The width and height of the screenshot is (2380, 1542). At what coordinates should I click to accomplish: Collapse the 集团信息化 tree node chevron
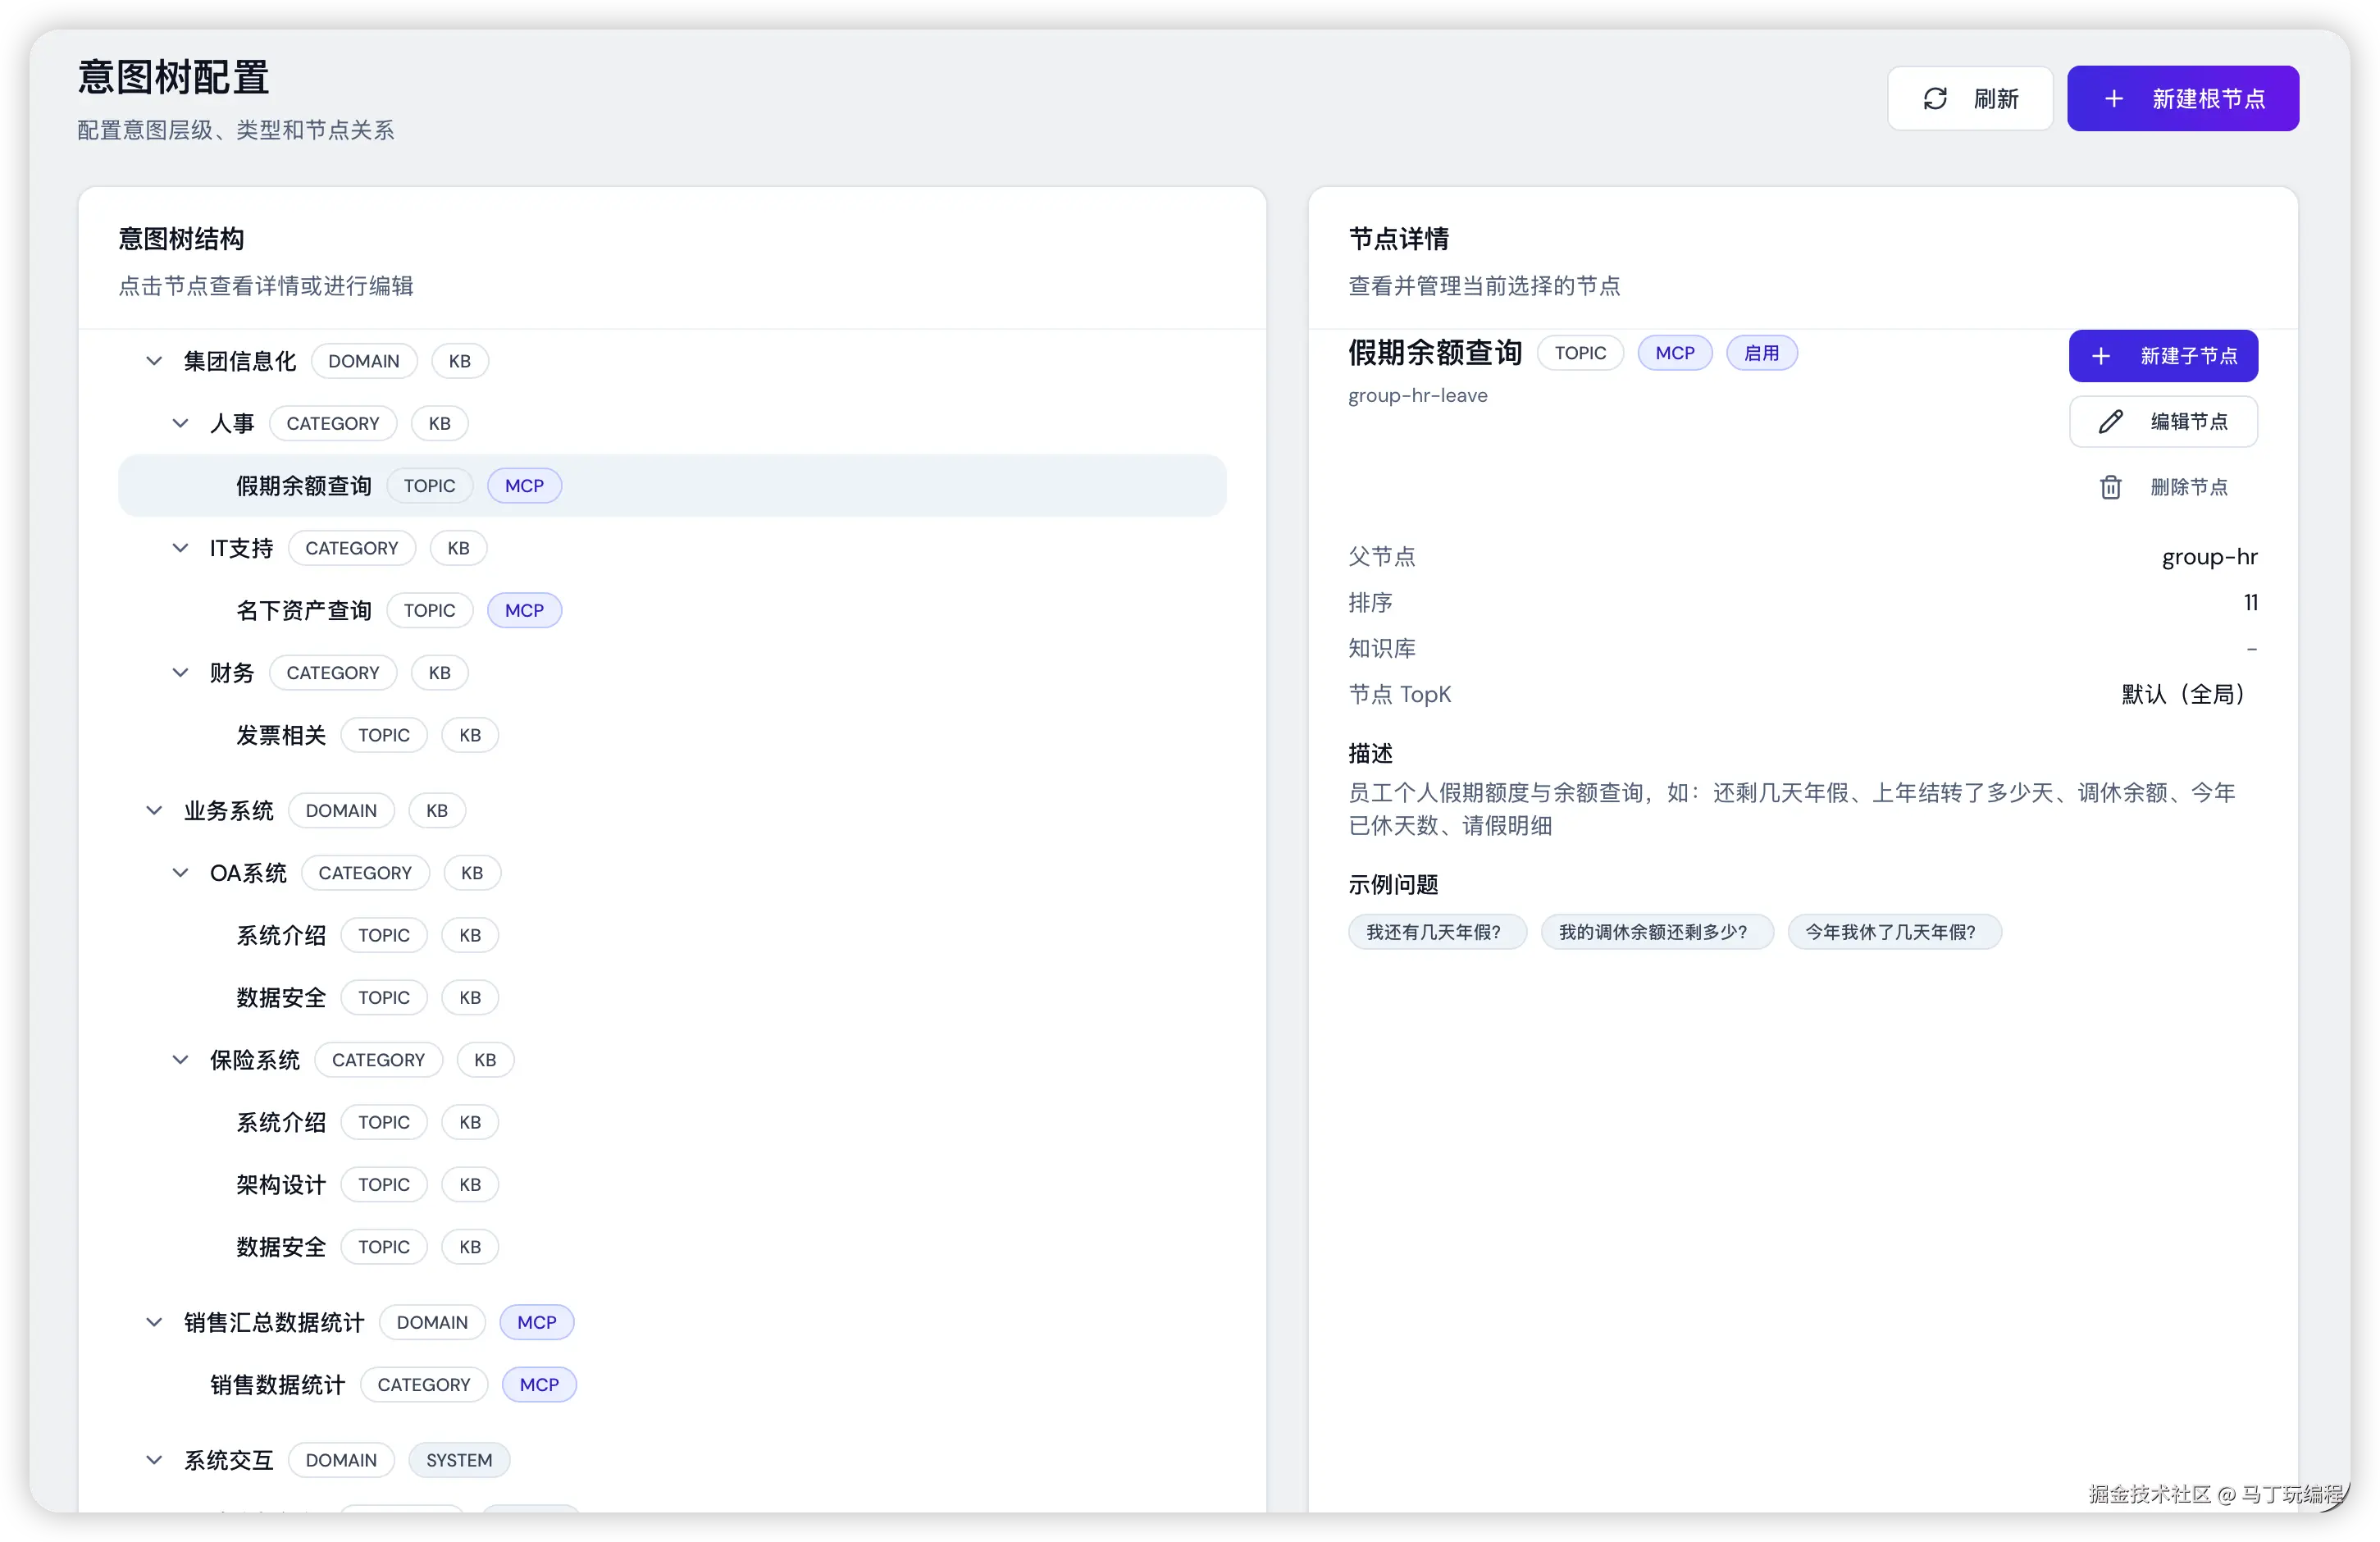point(154,361)
